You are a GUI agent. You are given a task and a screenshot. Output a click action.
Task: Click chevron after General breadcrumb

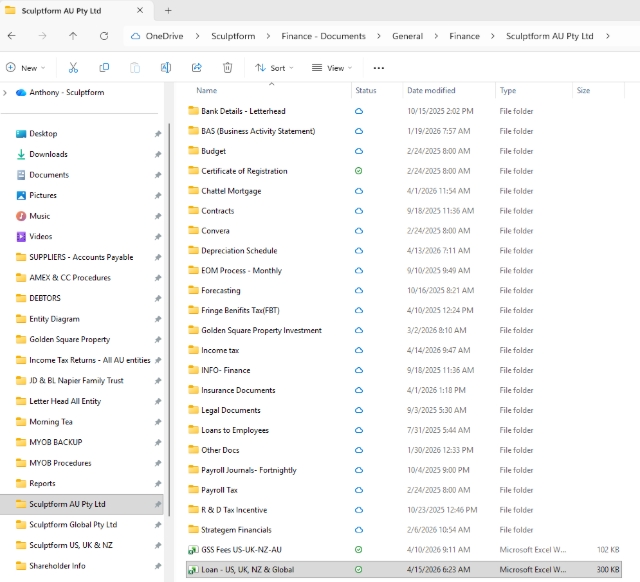click(x=436, y=36)
